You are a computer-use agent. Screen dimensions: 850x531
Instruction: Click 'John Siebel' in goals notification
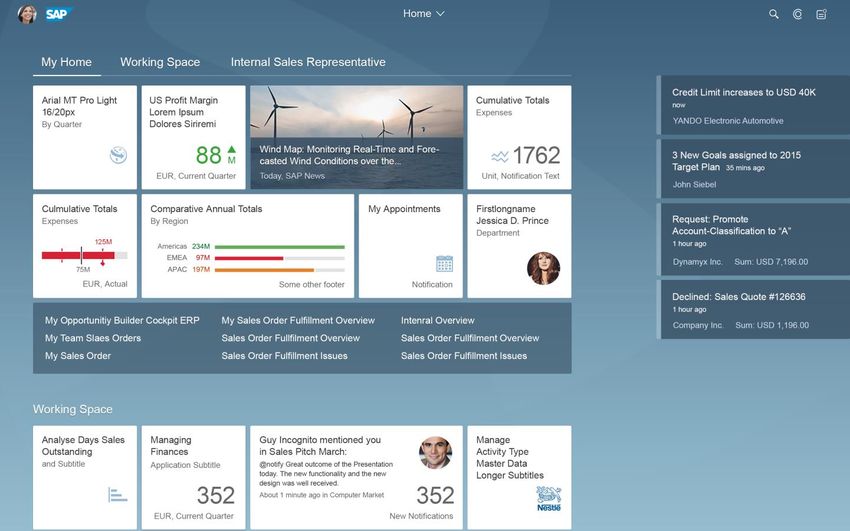694,184
